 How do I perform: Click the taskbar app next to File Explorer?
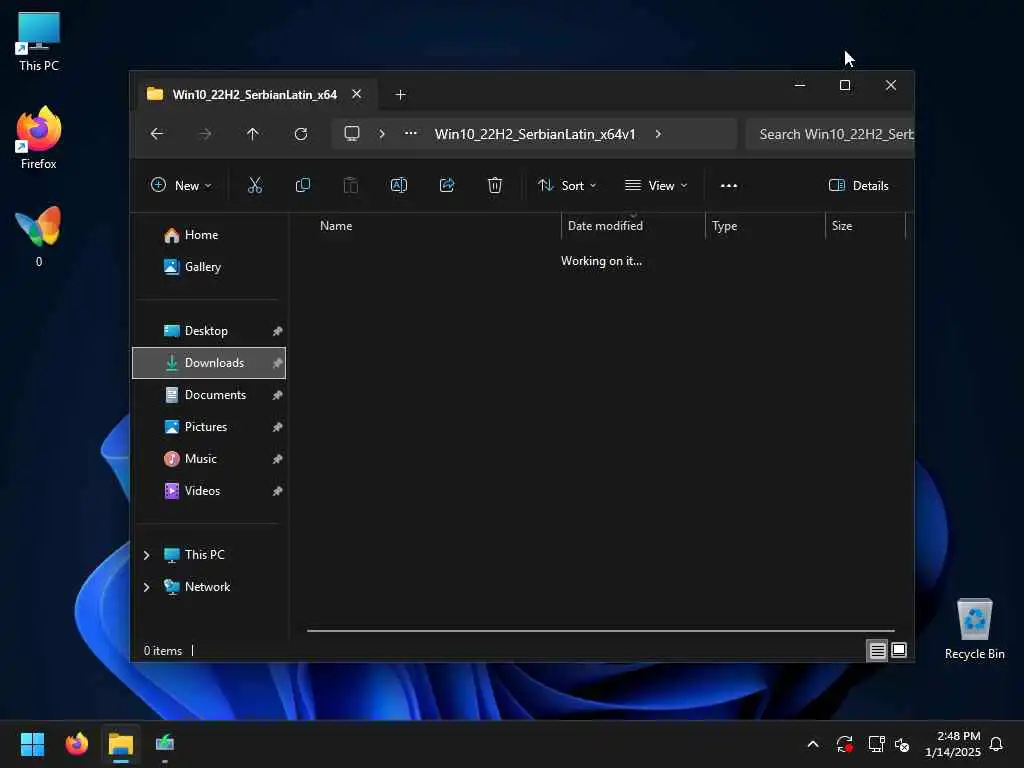click(x=165, y=744)
